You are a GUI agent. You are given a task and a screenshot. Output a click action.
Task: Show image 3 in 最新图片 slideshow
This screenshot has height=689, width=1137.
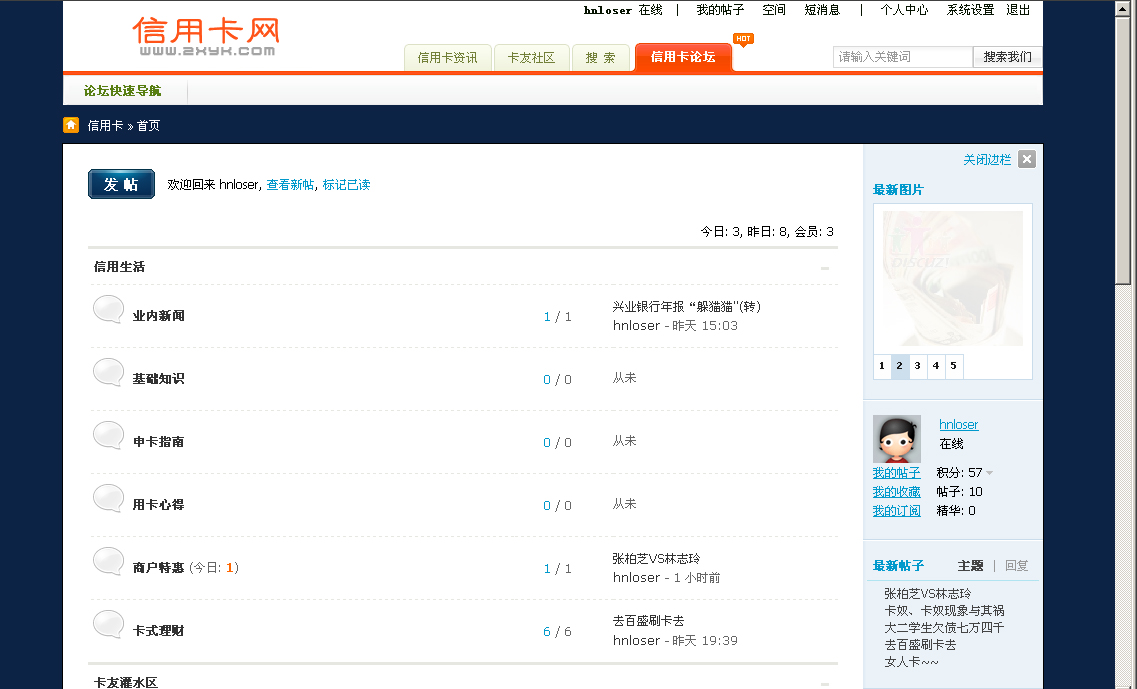point(917,366)
